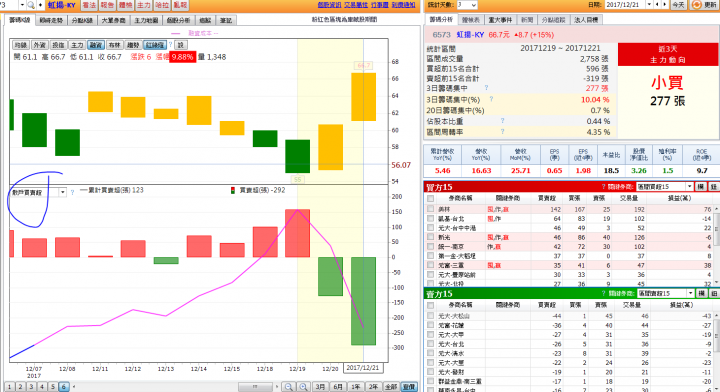Click the 今天 button
This screenshot has width=720, height=392.
pos(678,5)
